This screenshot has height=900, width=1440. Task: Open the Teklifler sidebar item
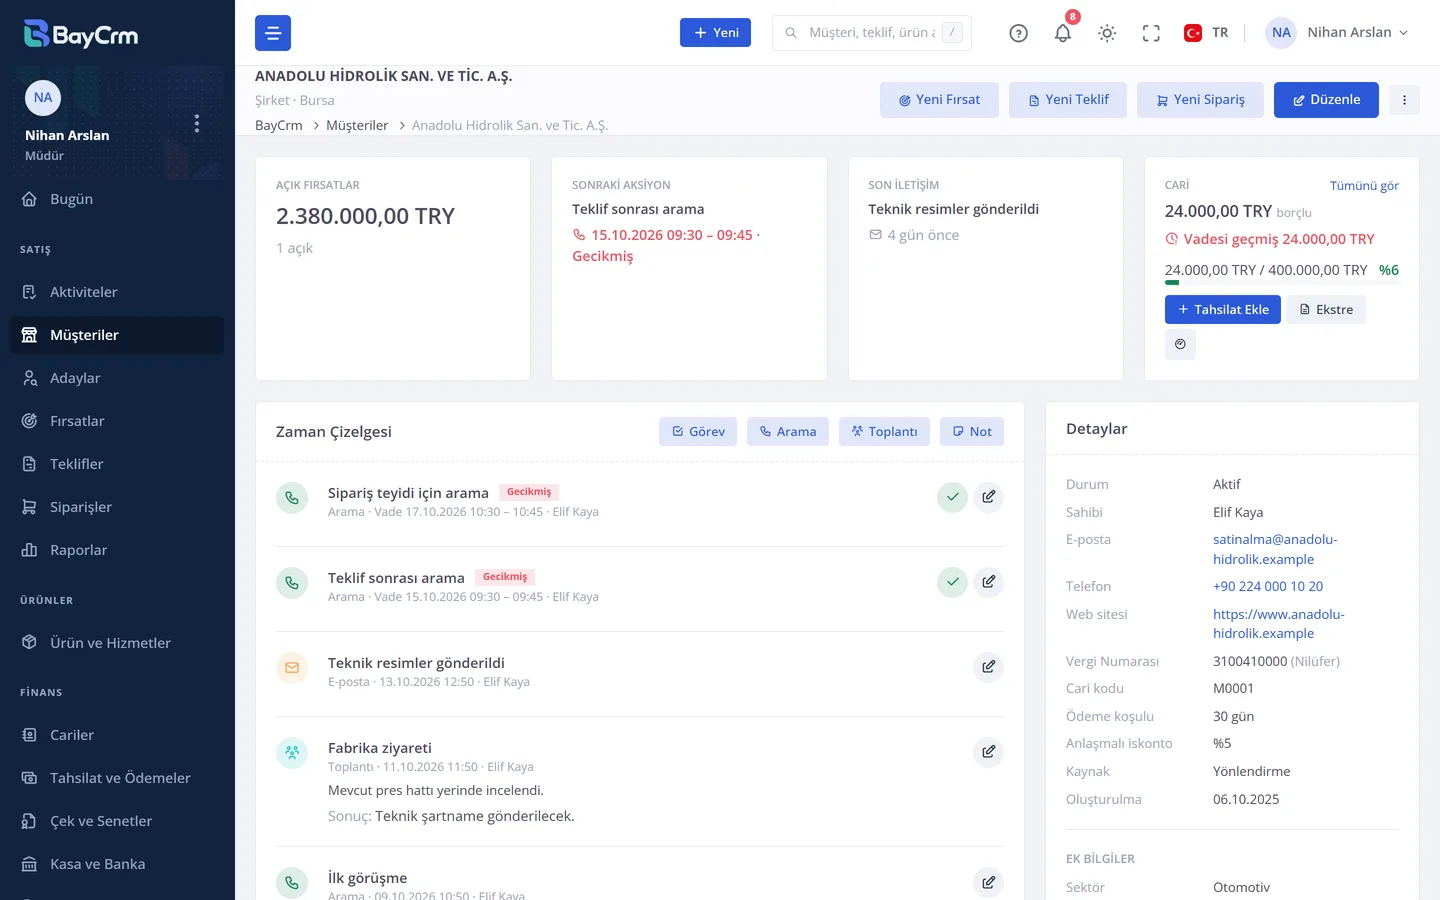(x=117, y=464)
